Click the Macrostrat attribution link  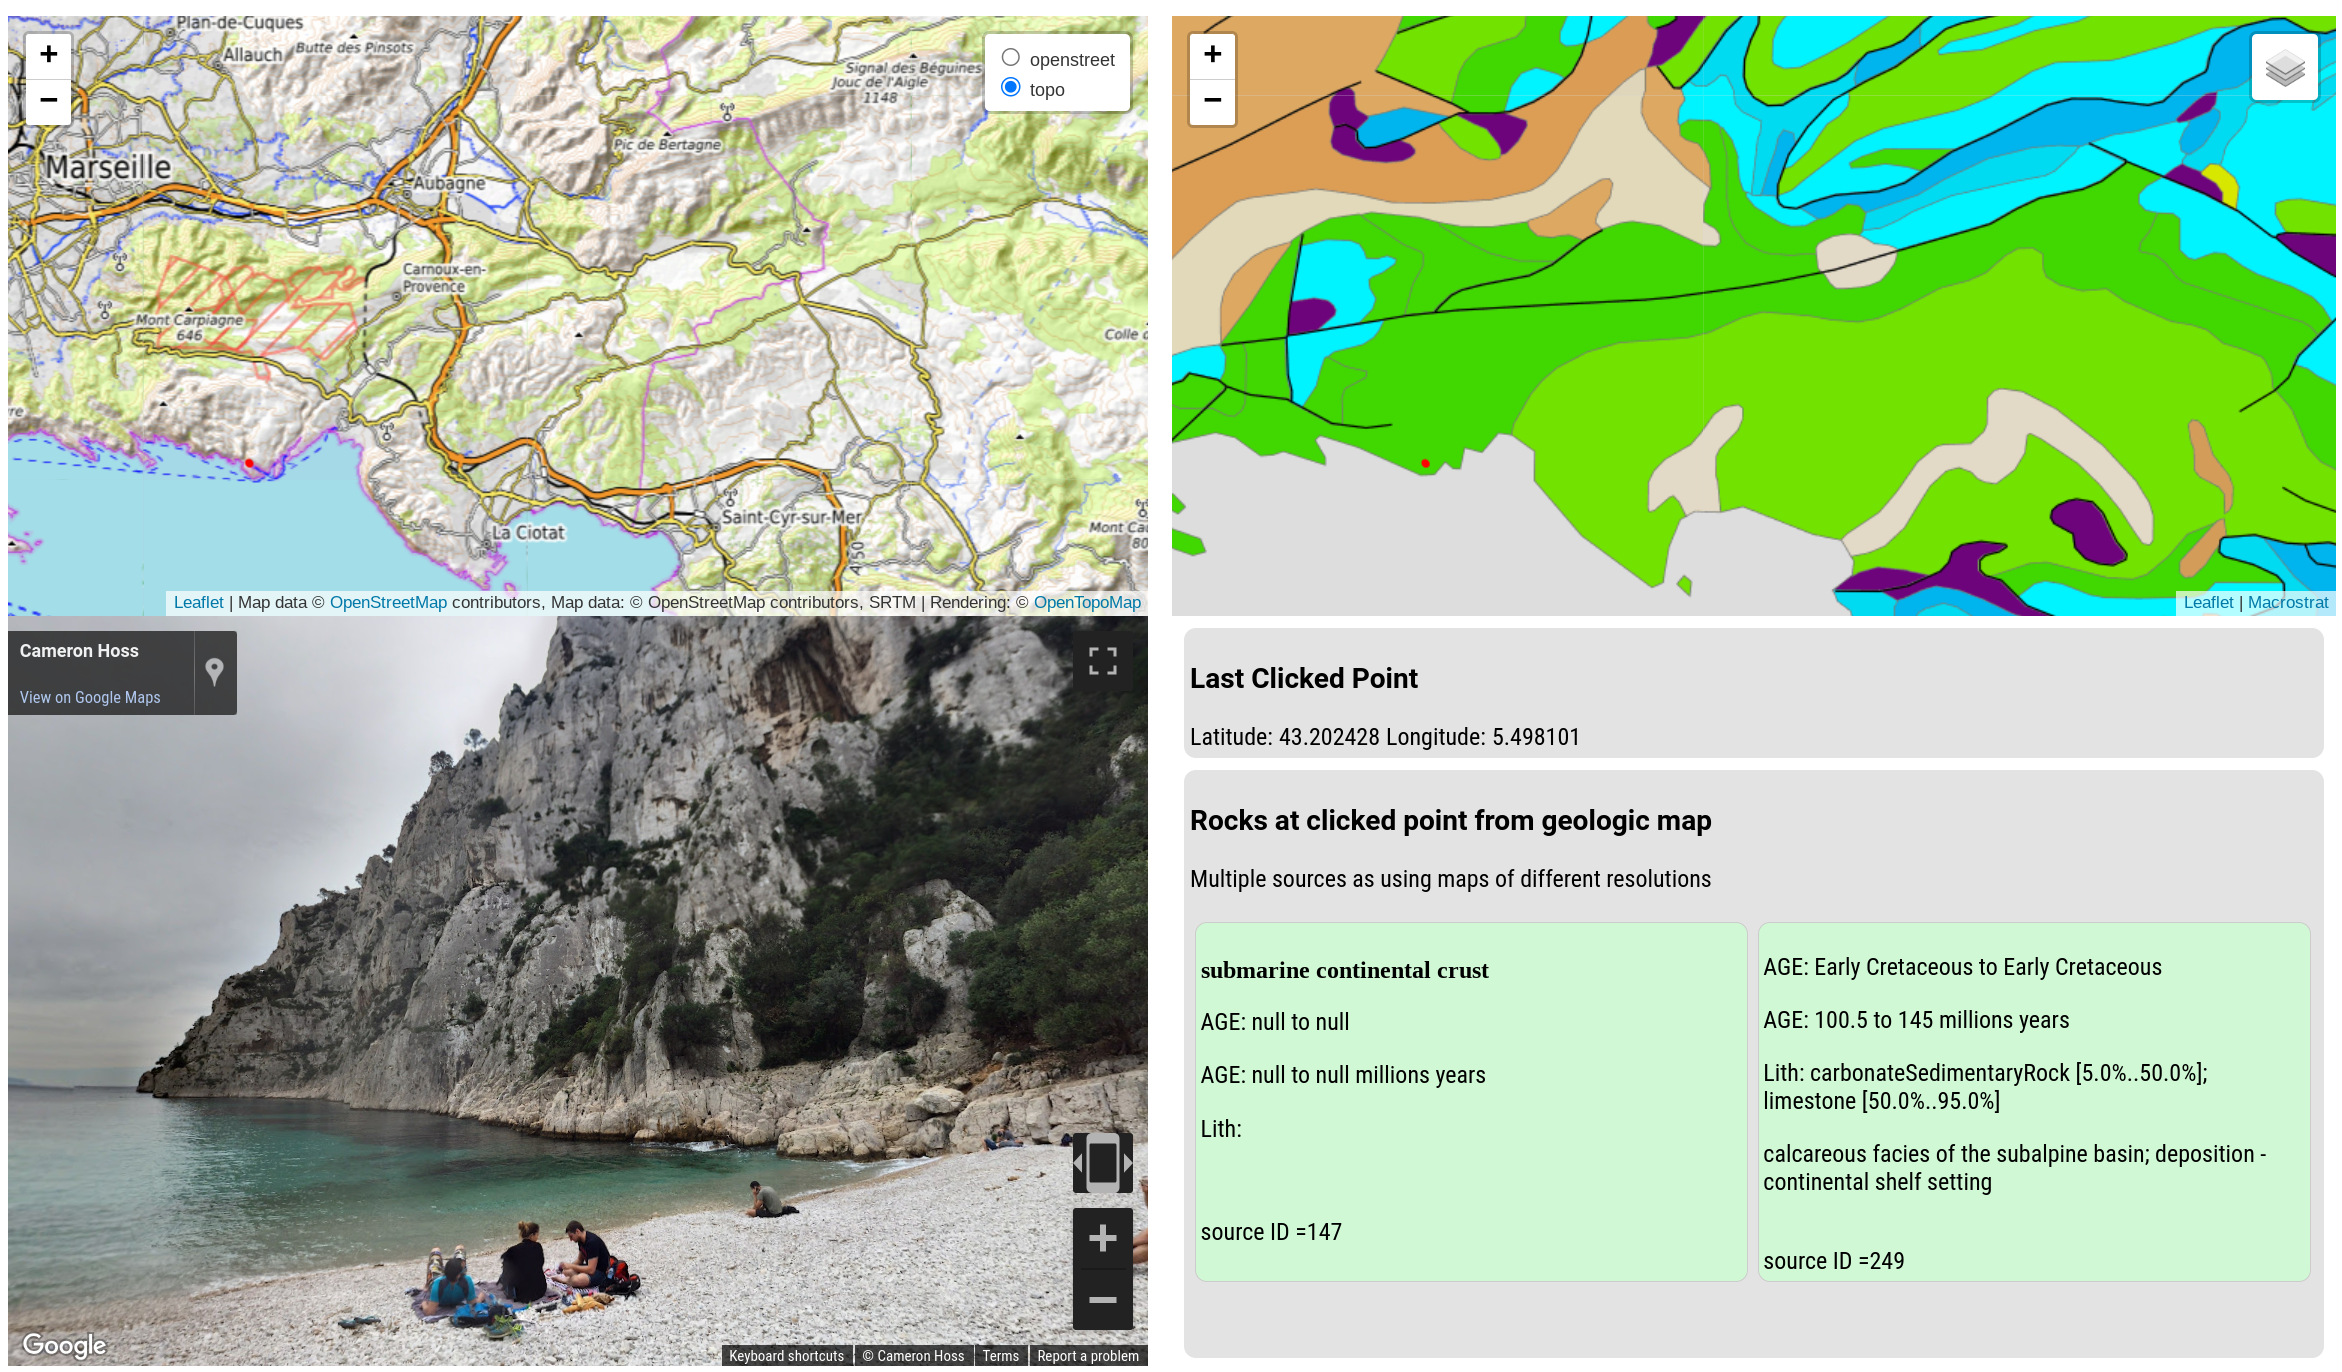point(2288,602)
